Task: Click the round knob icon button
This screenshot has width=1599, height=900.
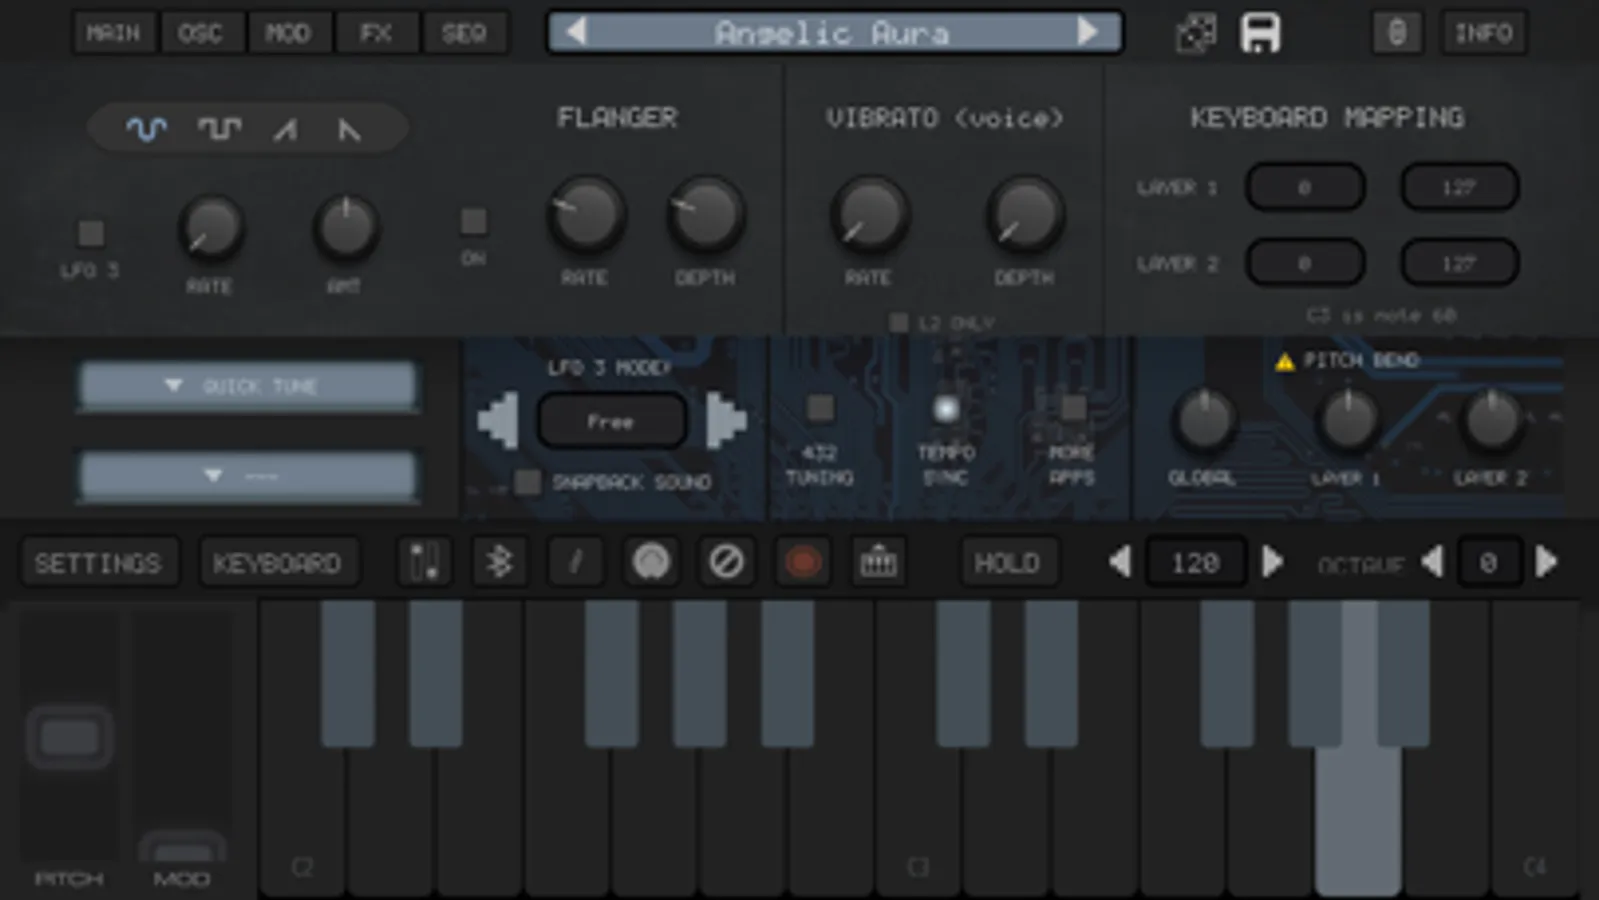Action: click(651, 562)
